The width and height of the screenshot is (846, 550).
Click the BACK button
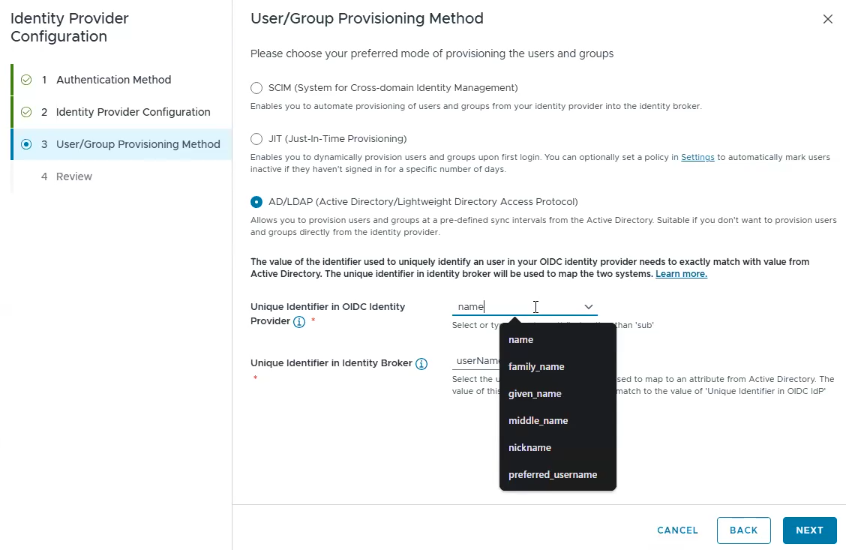[743, 530]
